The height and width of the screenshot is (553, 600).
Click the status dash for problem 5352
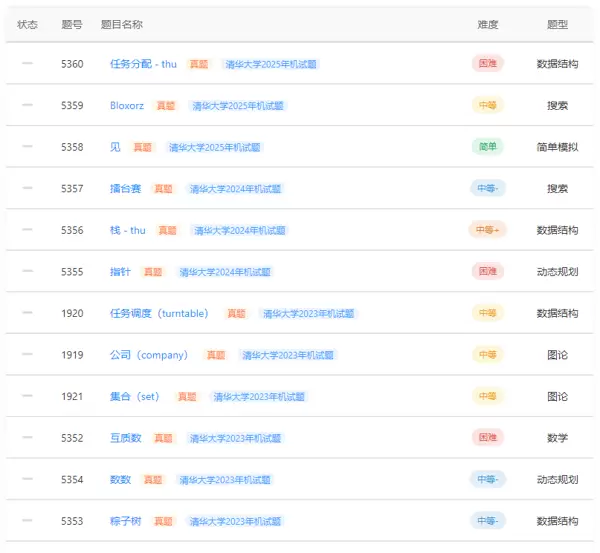[x=27, y=438]
